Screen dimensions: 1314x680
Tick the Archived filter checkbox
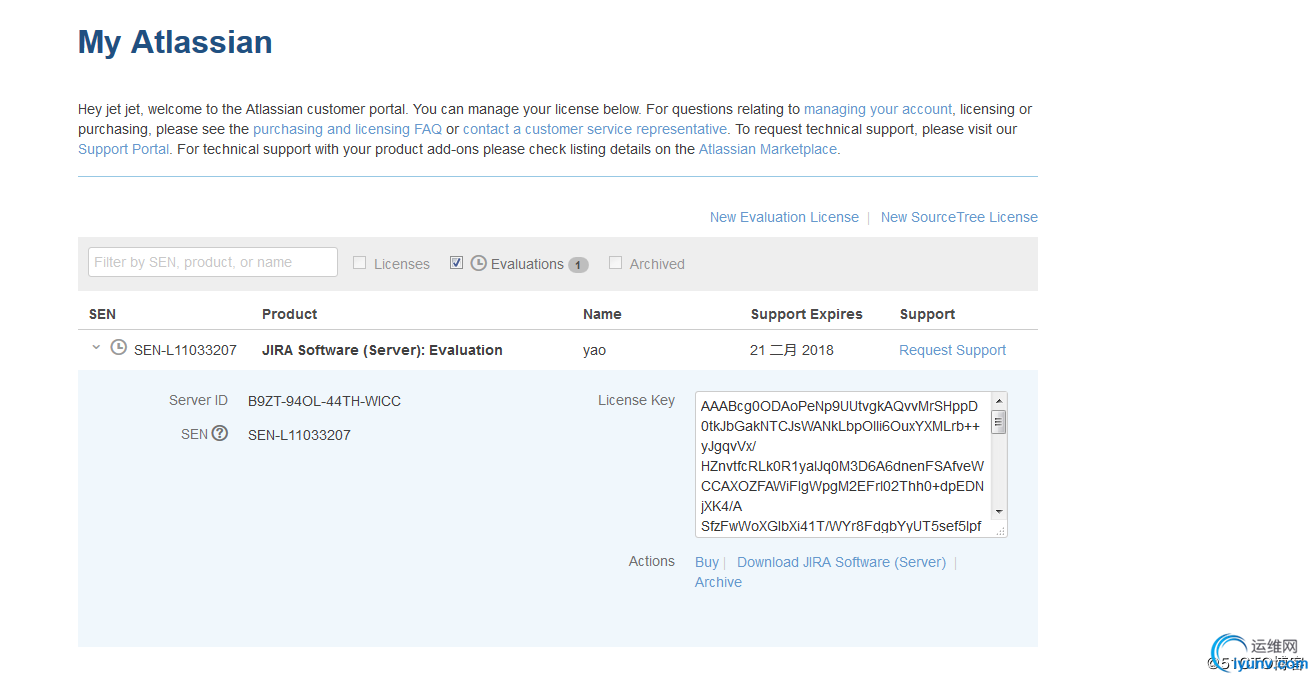click(x=616, y=263)
